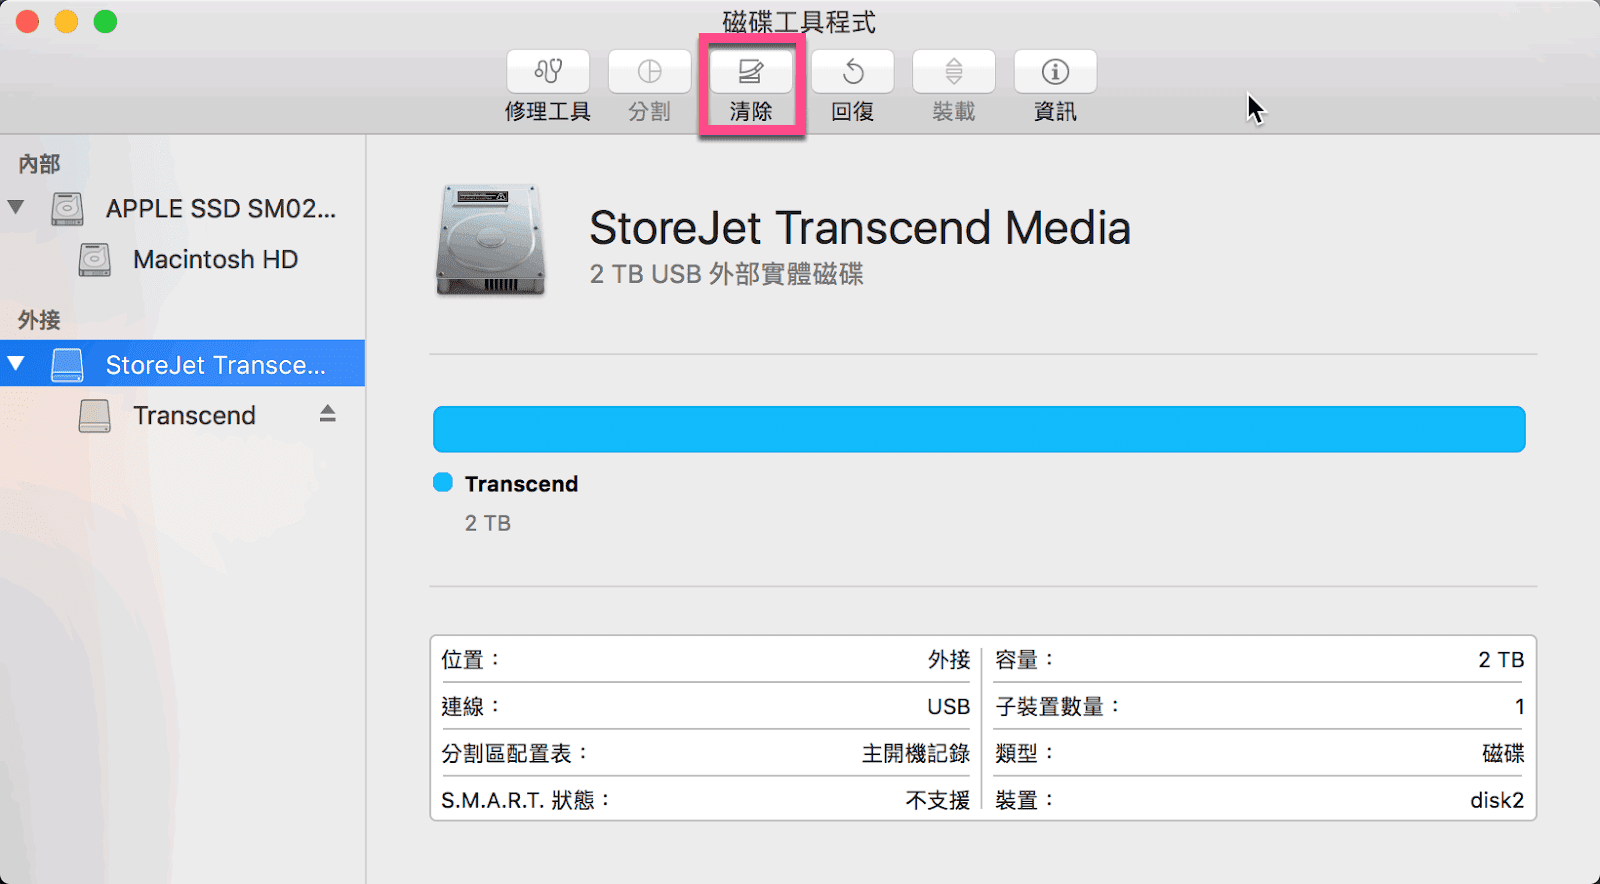Click the 位置： label in info table

pos(472,660)
